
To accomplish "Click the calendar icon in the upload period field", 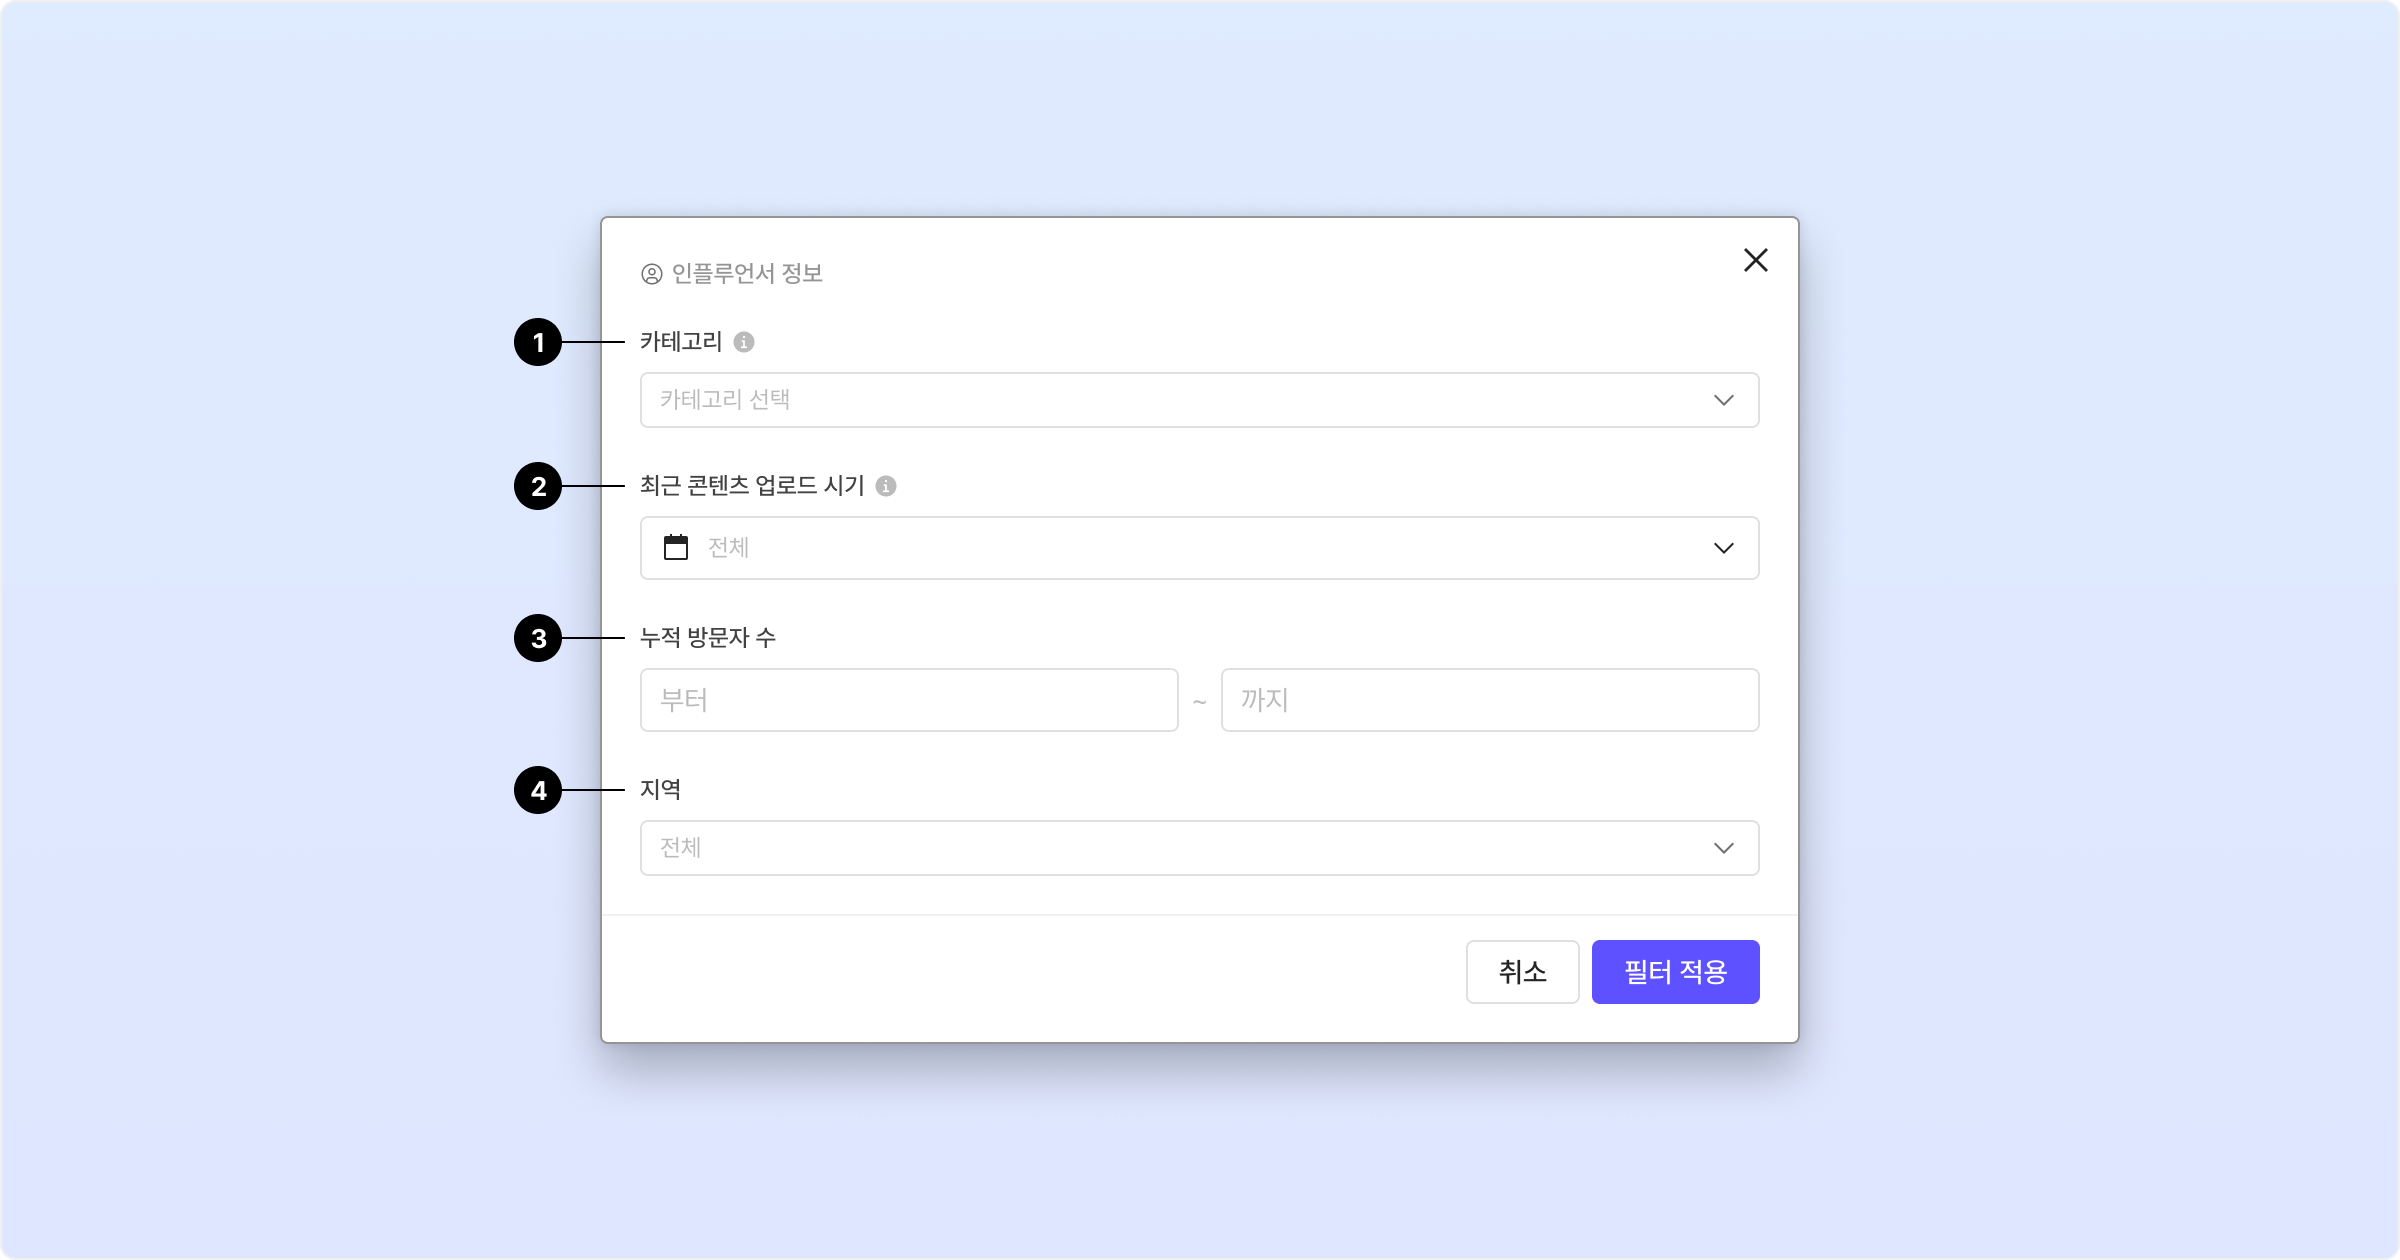I will pyautogui.click(x=676, y=547).
